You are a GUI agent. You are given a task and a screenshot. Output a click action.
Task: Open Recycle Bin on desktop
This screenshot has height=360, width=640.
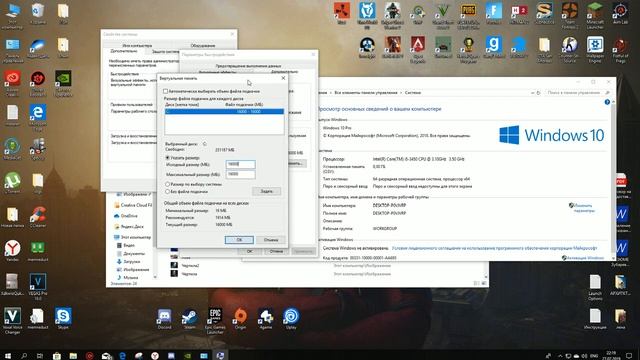[38, 13]
